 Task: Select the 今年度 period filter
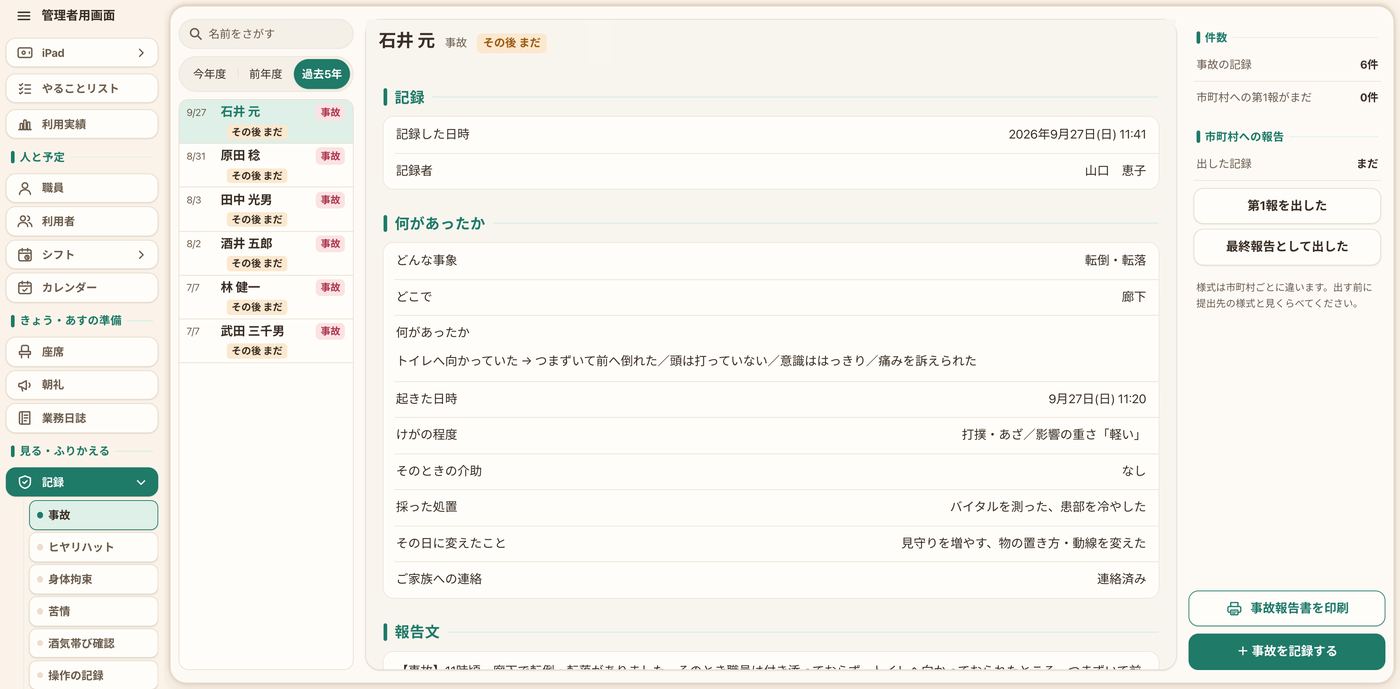pos(210,74)
